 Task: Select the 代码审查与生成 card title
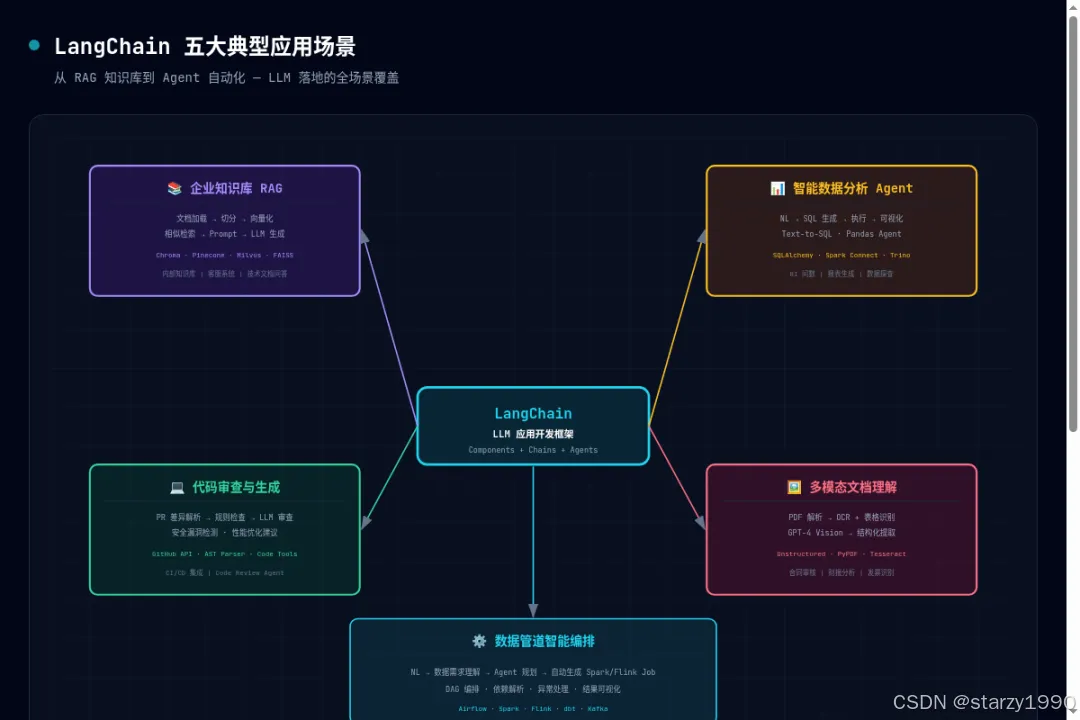[x=236, y=487]
